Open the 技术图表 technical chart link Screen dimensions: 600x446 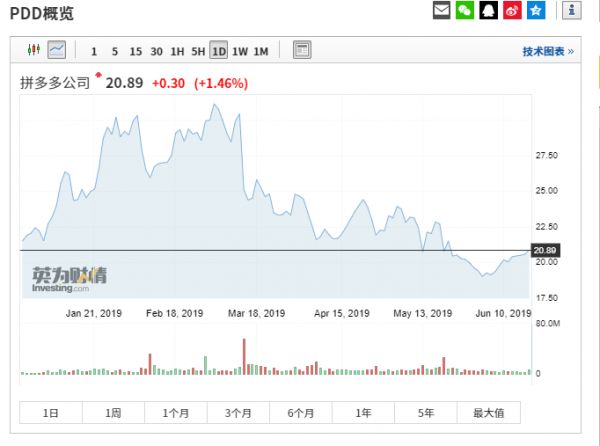pyautogui.click(x=547, y=51)
